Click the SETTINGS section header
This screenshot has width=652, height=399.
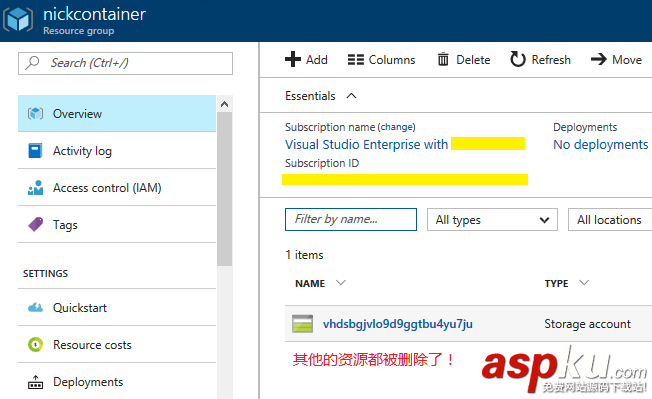(x=45, y=273)
